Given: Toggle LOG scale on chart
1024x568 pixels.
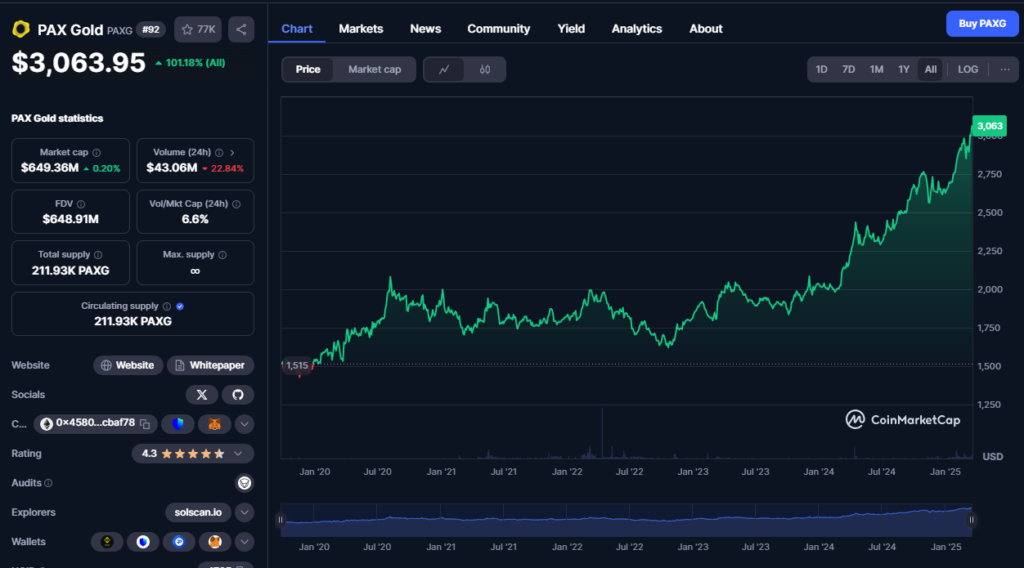Looking at the screenshot, I should coord(968,69).
